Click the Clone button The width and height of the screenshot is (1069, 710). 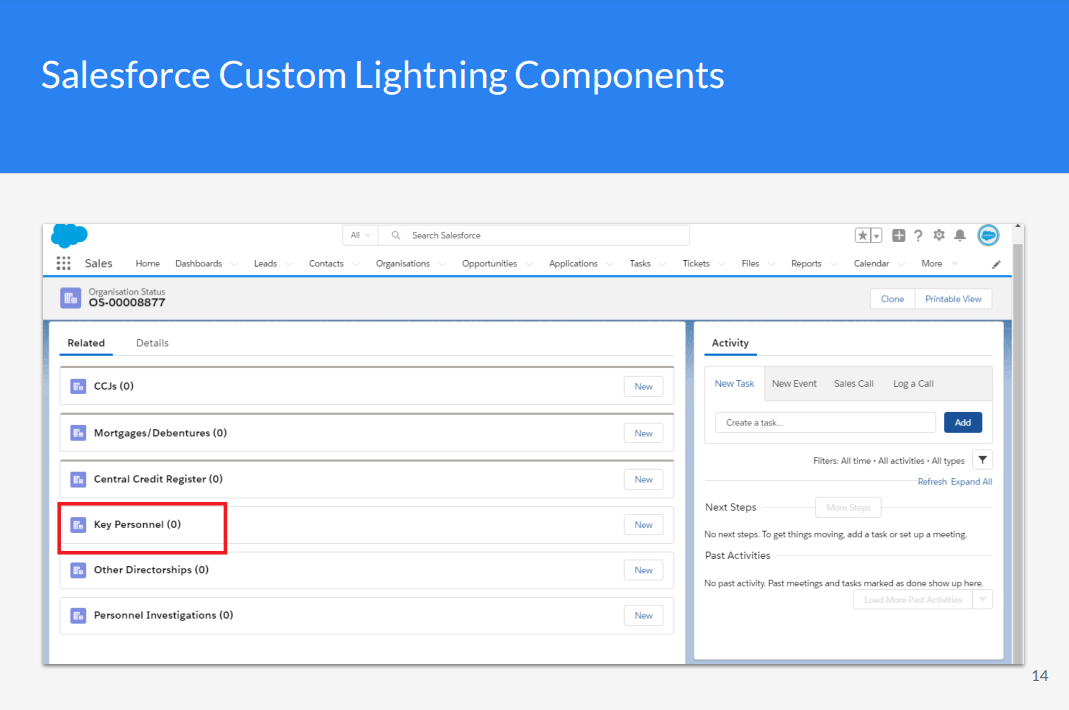pyautogui.click(x=892, y=299)
